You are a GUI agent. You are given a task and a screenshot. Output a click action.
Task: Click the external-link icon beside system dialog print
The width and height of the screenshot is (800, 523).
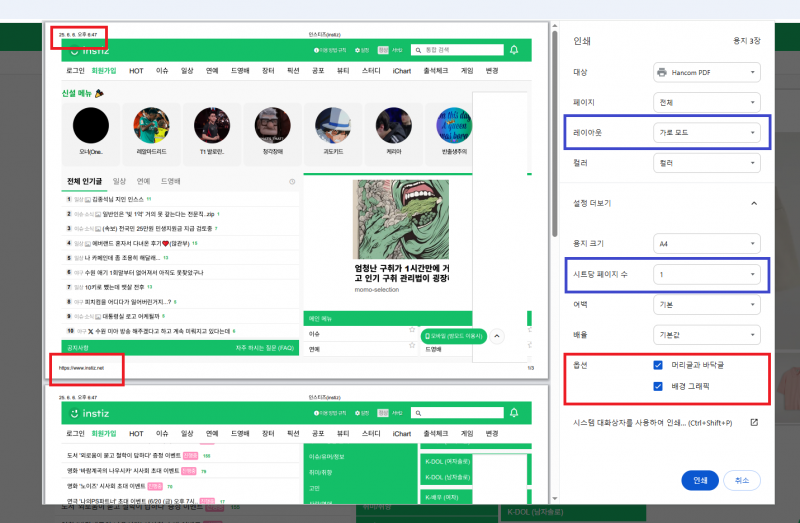coord(754,422)
